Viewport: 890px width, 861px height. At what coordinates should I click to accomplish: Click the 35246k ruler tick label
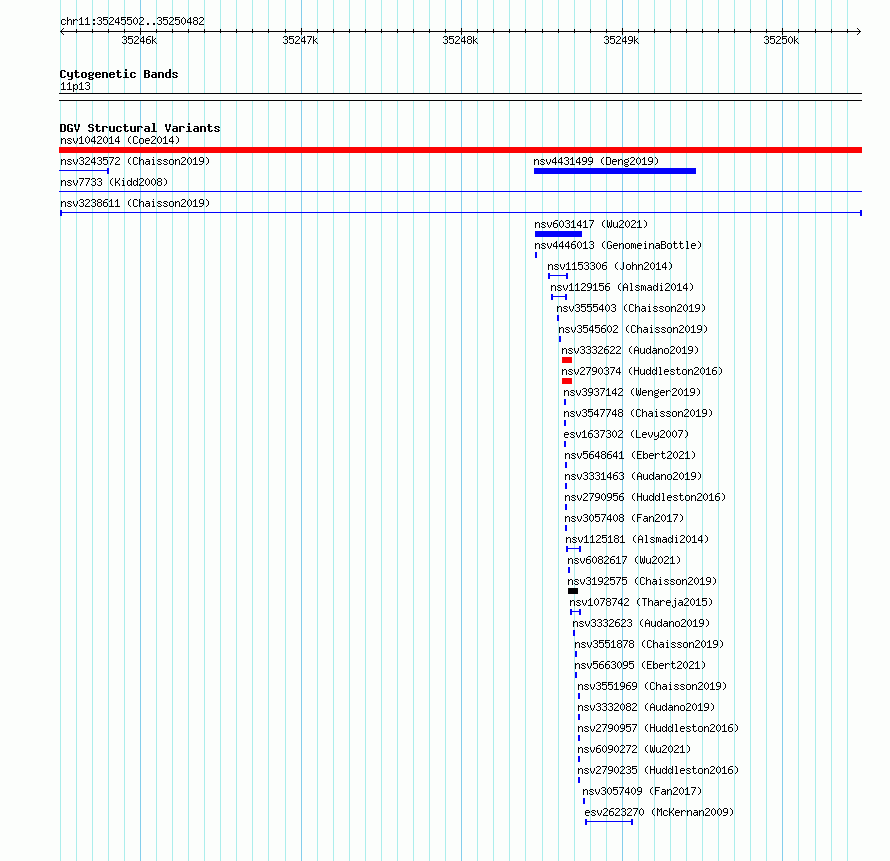click(139, 40)
